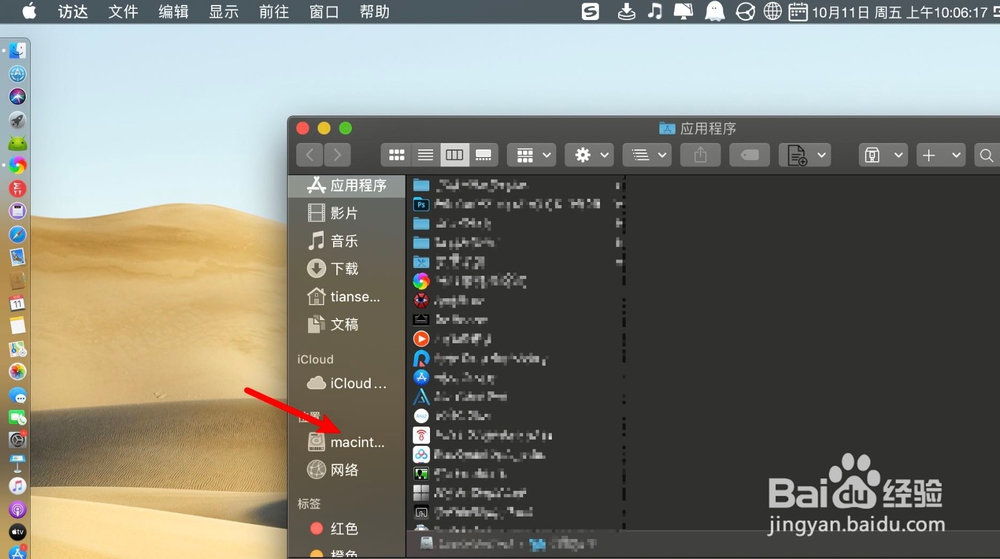The width and height of the screenshot is (1000, 559).
Task: Open Launchpad rocket icon in Dock
Action: click(17, 120)
